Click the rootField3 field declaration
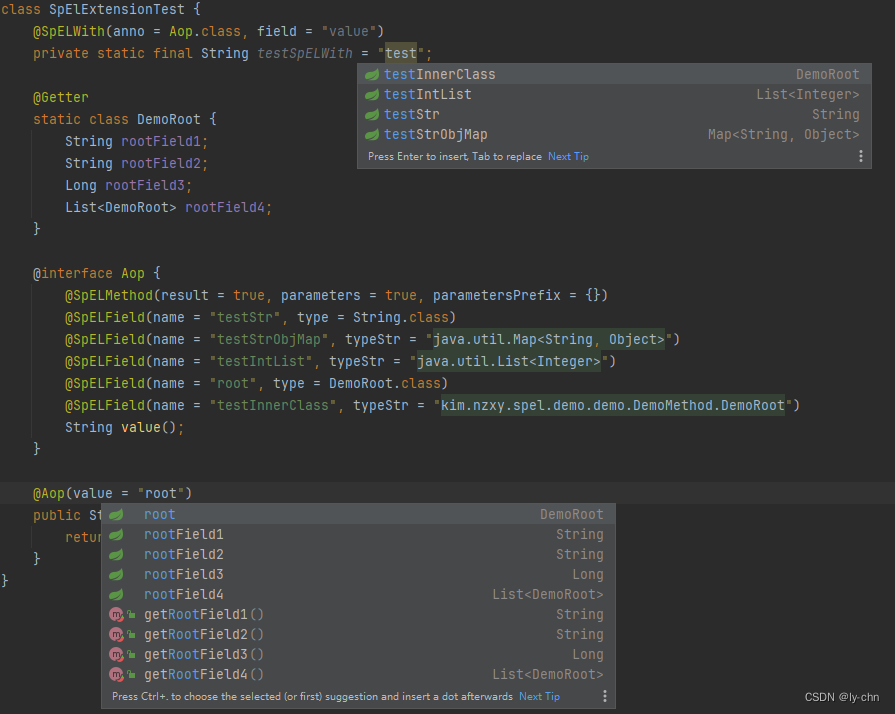 click(x=145, y=185)
